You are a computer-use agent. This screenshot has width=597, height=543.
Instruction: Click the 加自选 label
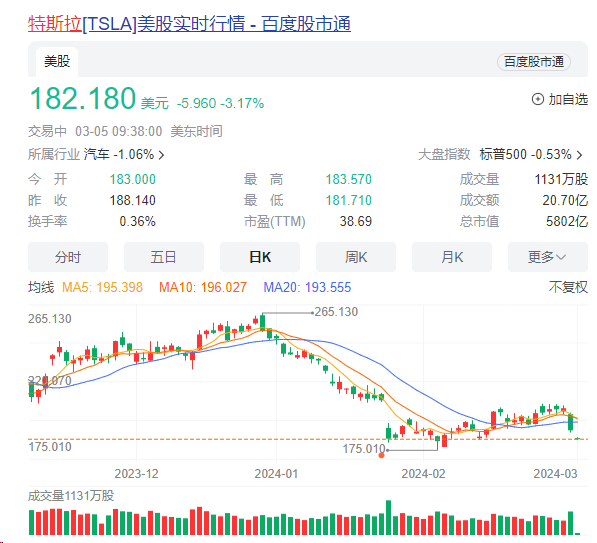click(x=568, y=99)
